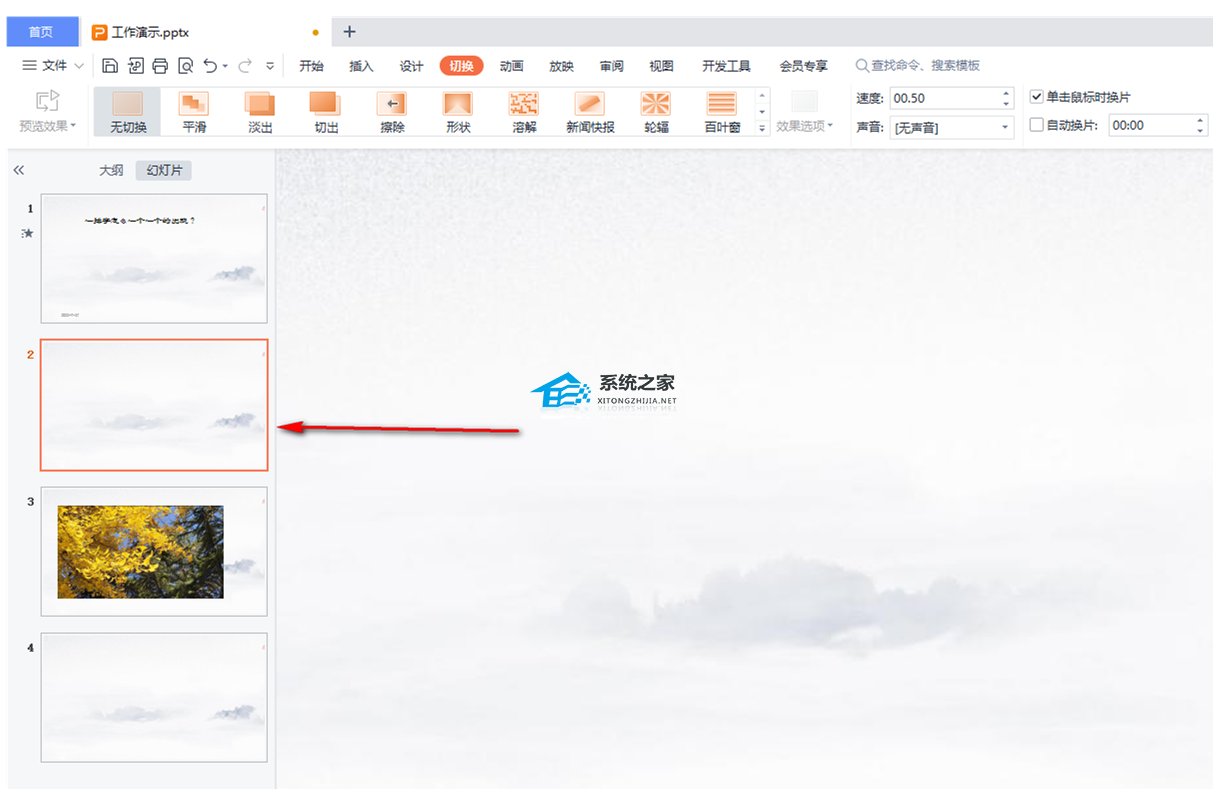Click the Print icon

point(160,66)
